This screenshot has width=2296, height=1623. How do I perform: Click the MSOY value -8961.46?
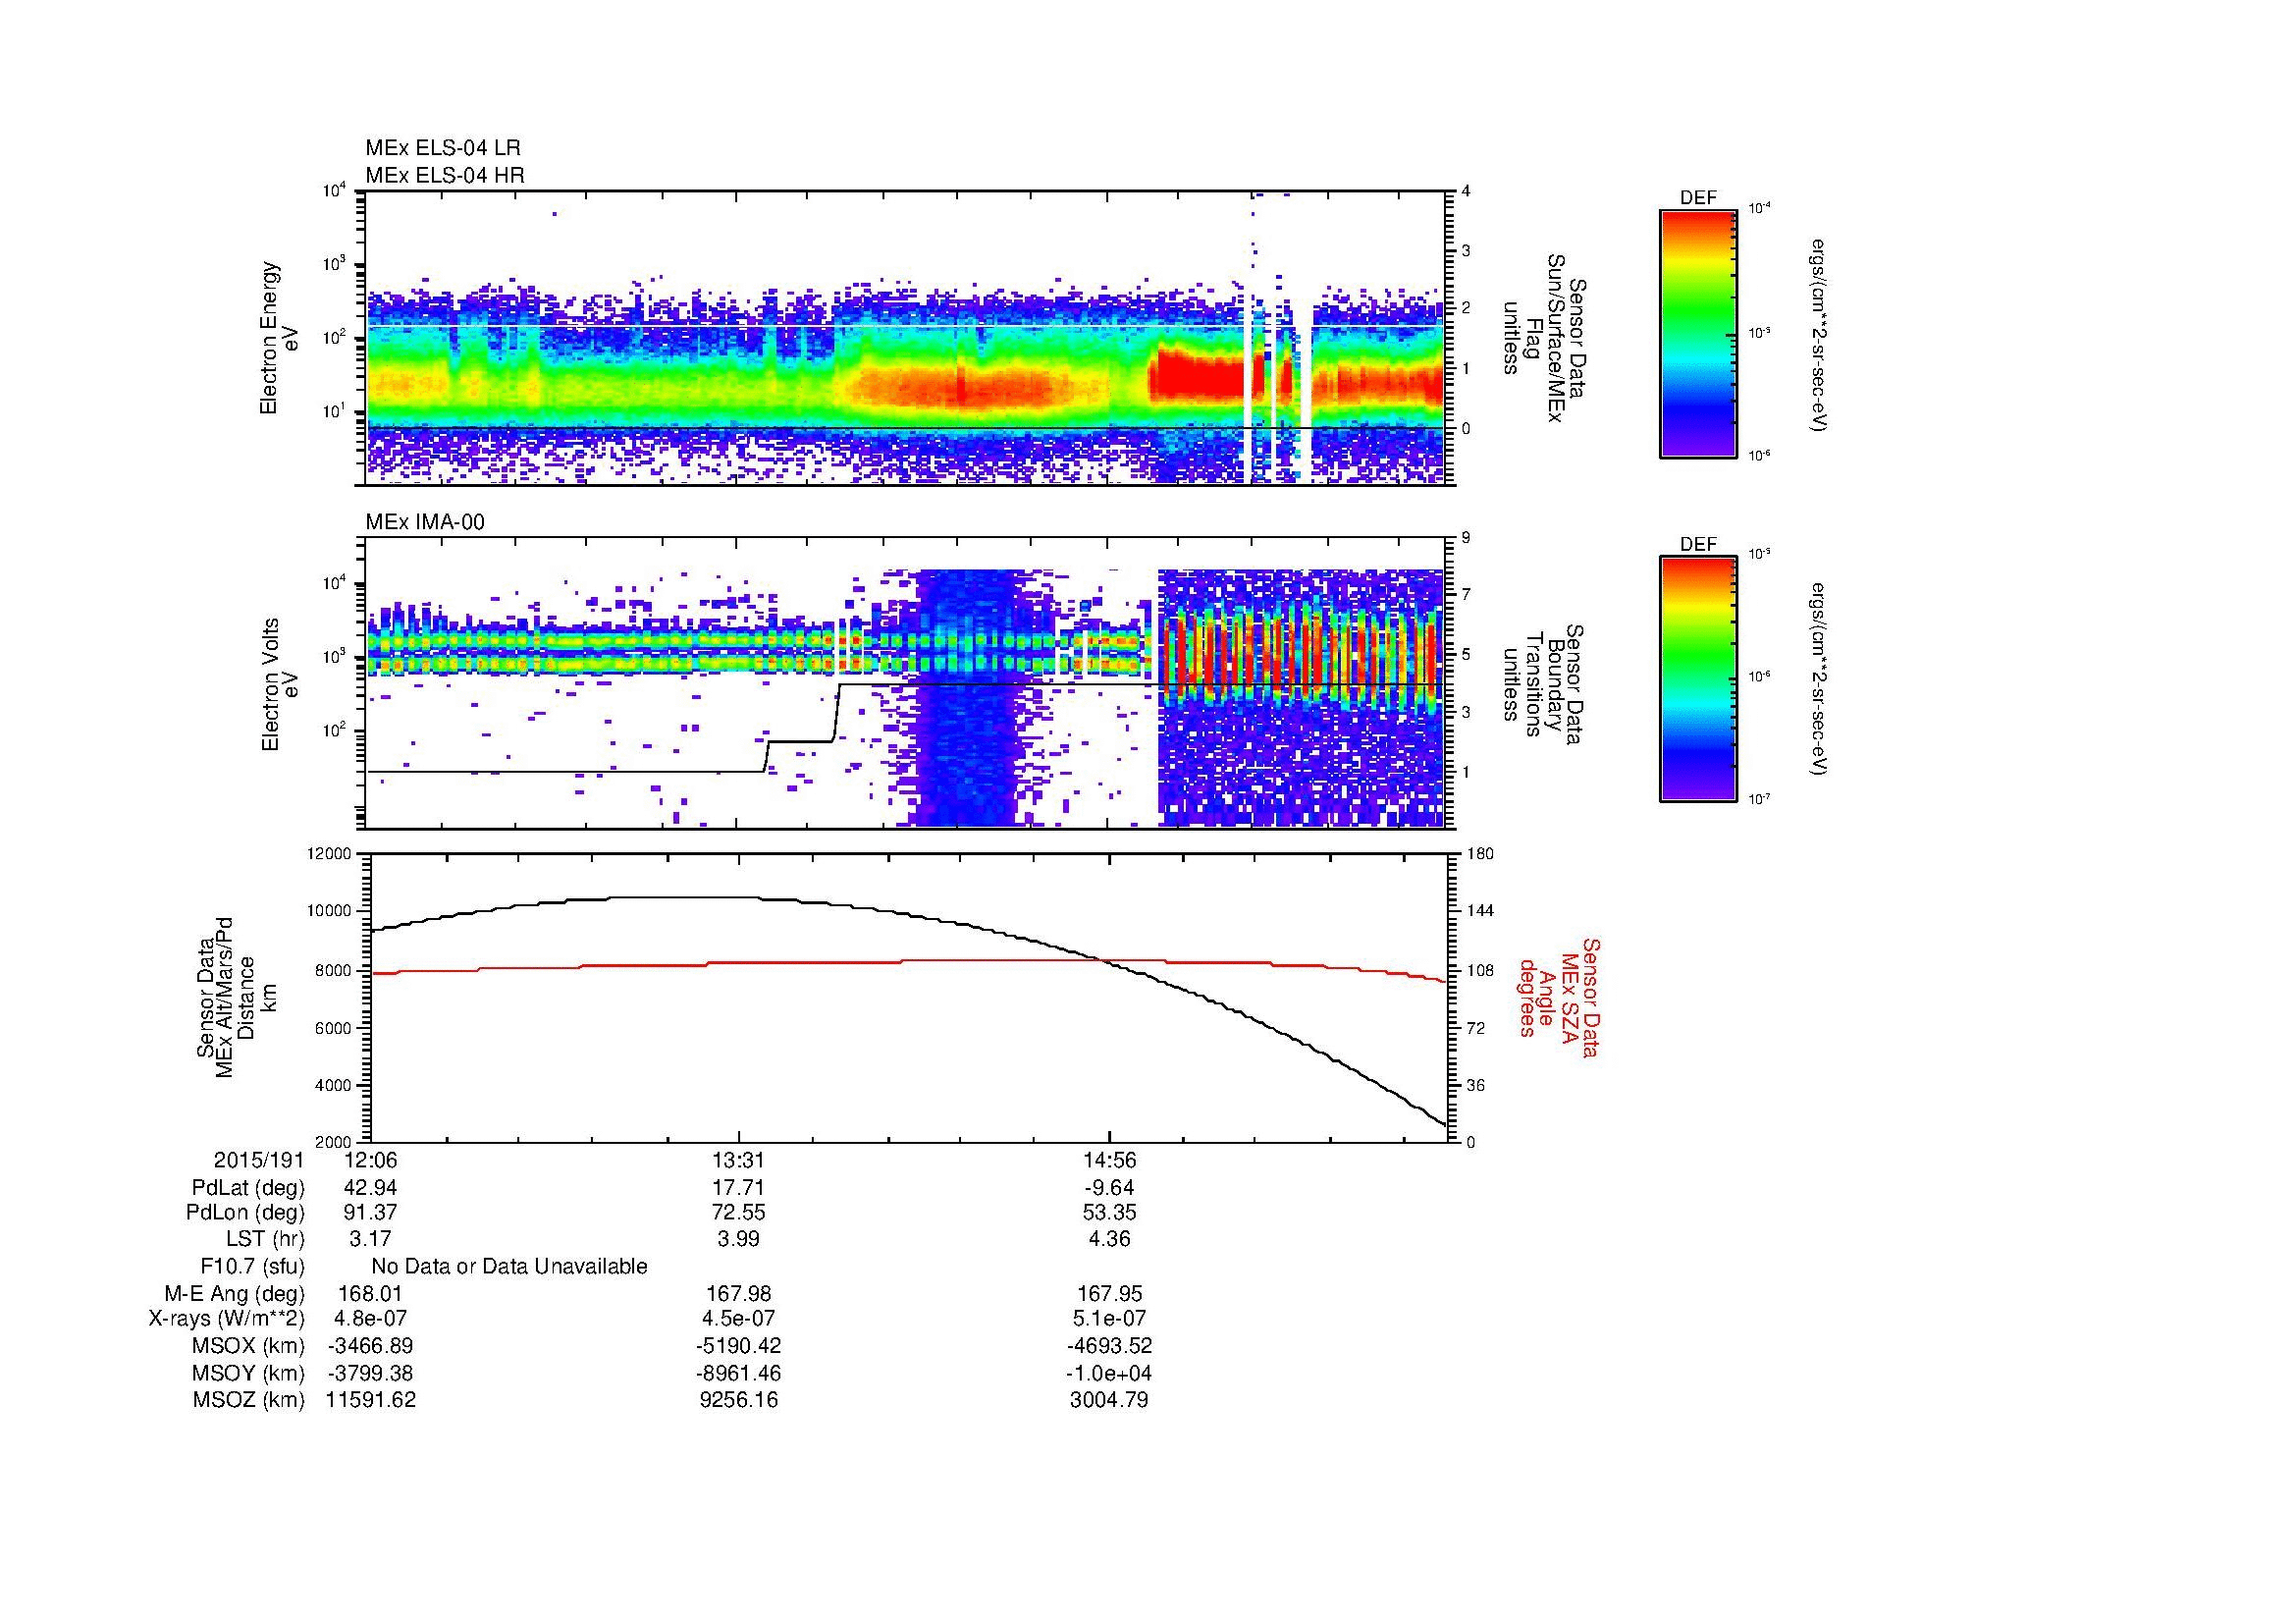738,1374
